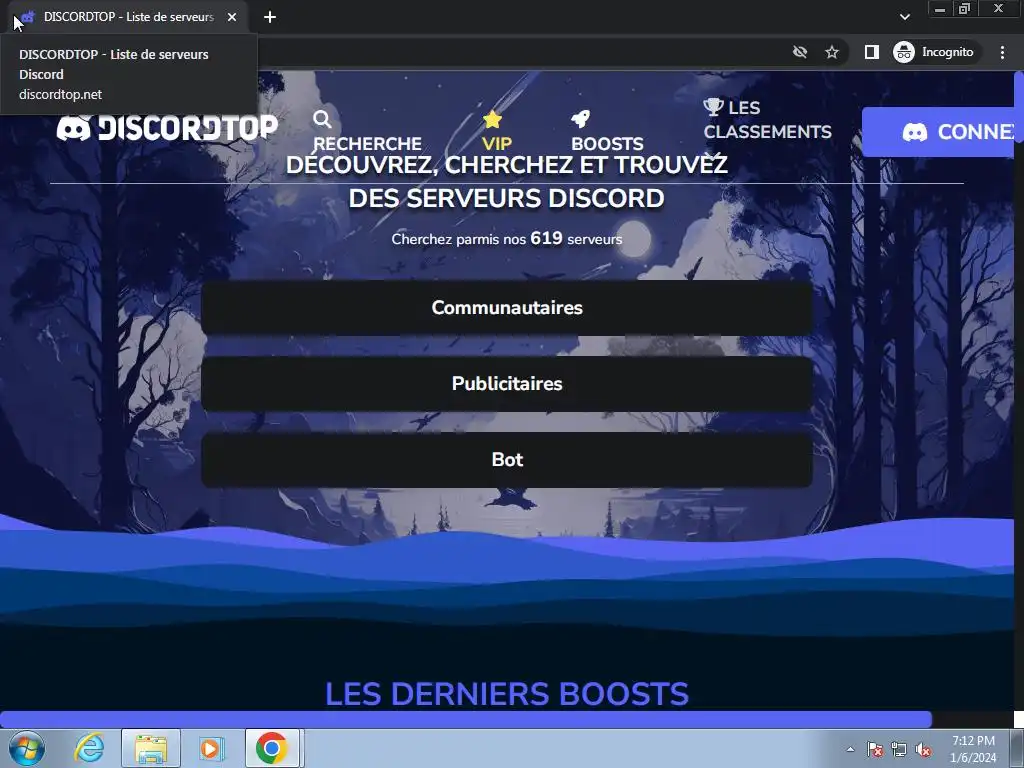Close the DISCORDTOP tab
Viewport: 1024px width, 768px height.
(232, 17)
